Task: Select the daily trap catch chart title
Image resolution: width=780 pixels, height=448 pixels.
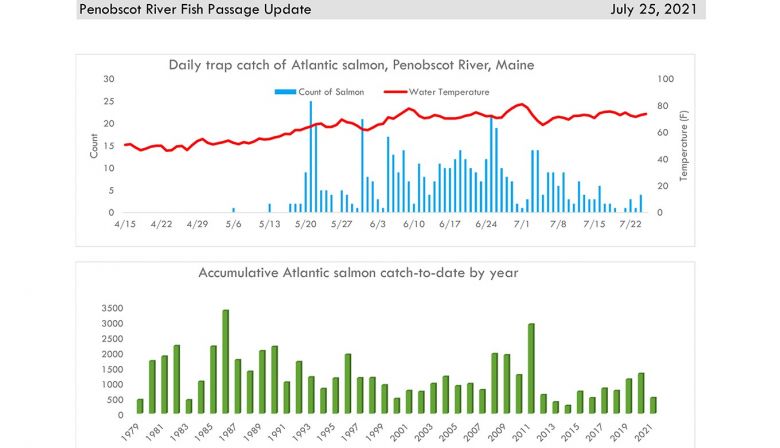Action: pos(351,65)
